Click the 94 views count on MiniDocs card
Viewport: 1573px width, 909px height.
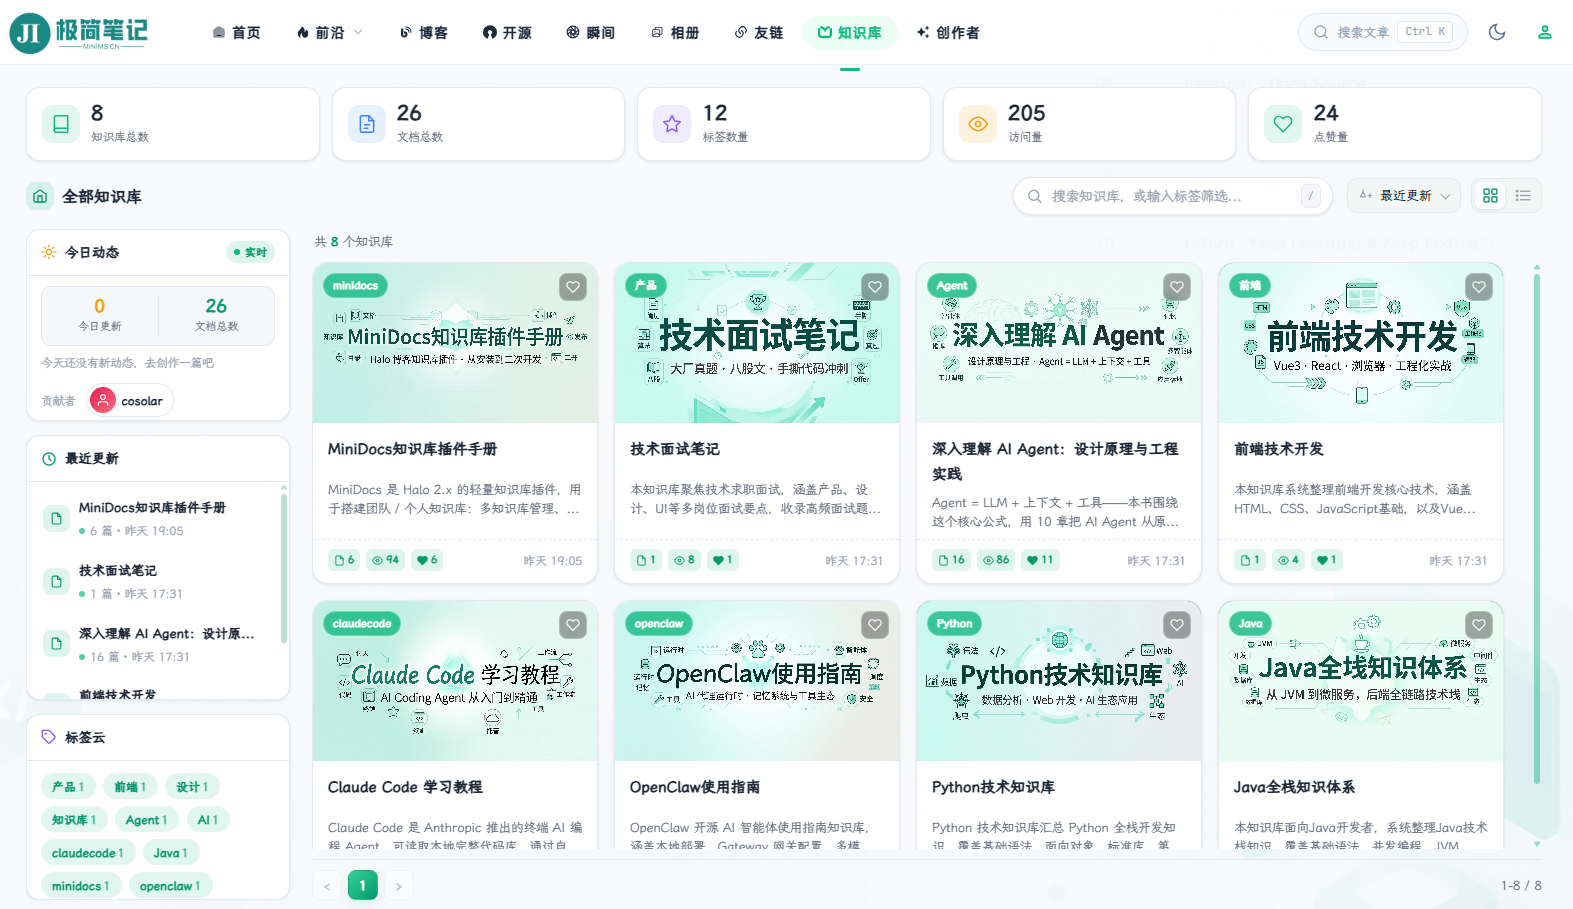(385, 560)
